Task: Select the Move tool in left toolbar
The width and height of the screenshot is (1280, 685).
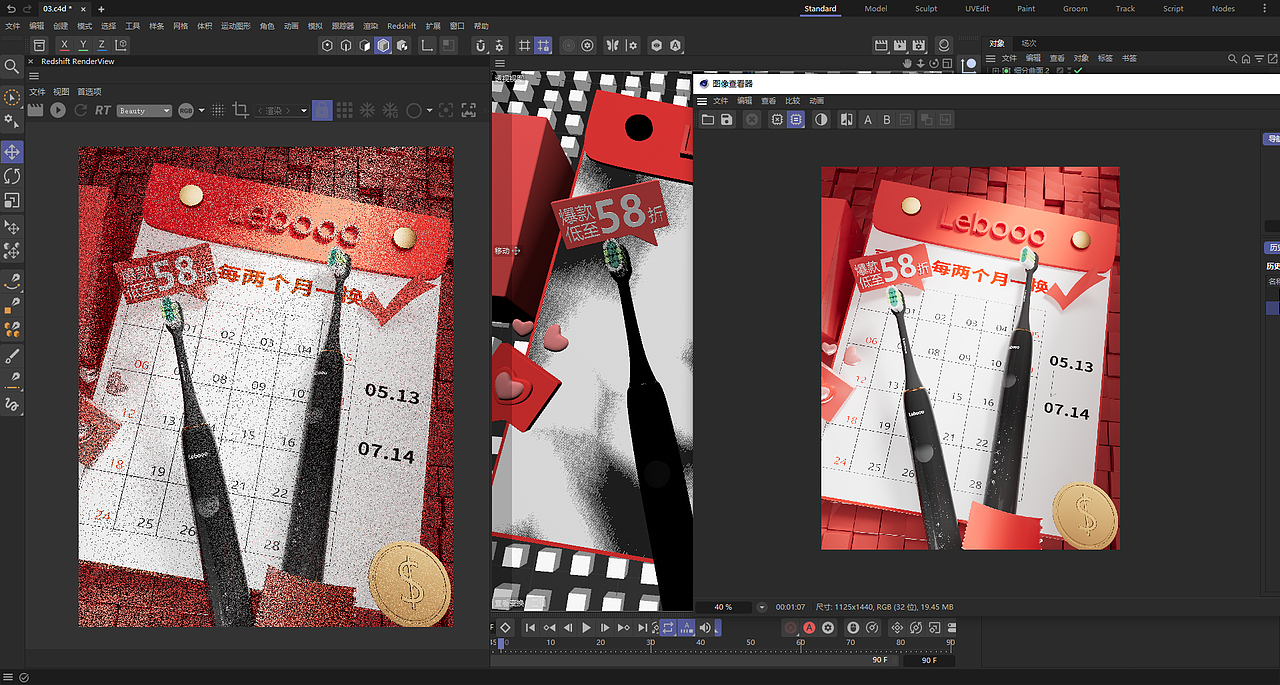Action: (12, 151)
